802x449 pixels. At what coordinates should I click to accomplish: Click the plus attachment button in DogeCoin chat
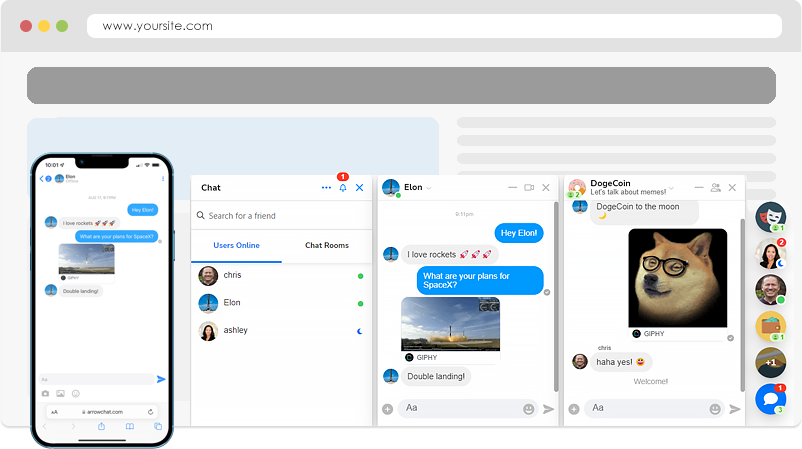pyautogui.click(x=574, y=409)
